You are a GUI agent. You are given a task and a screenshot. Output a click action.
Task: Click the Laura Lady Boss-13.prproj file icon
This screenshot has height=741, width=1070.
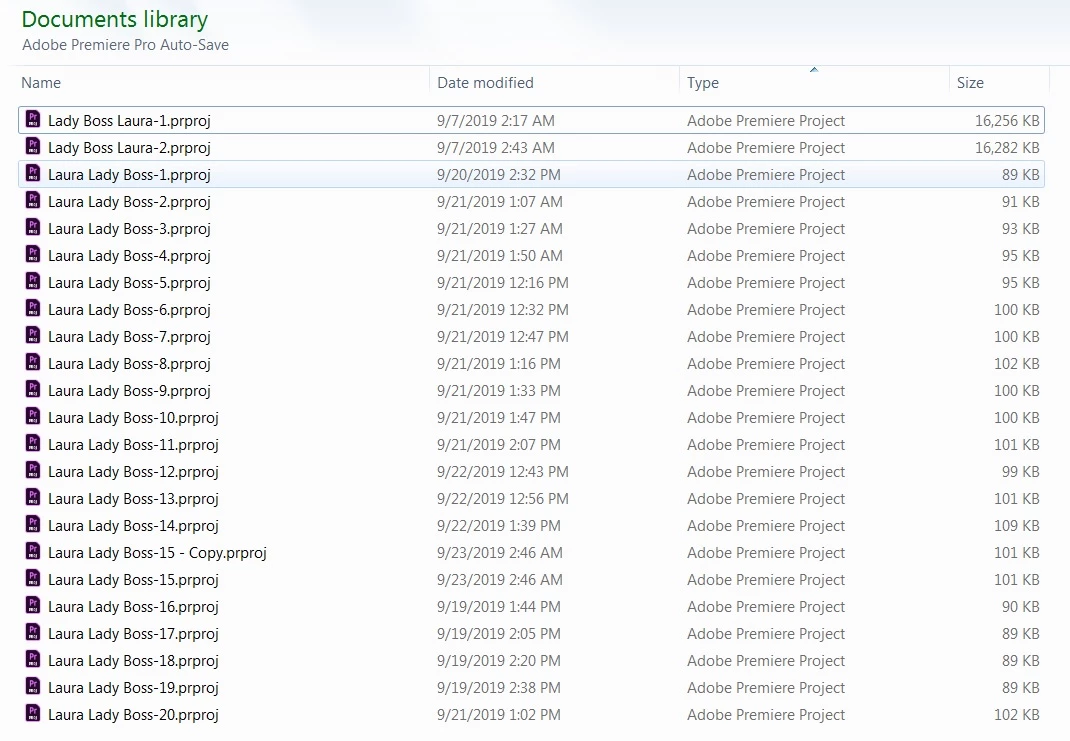point(33,497)
